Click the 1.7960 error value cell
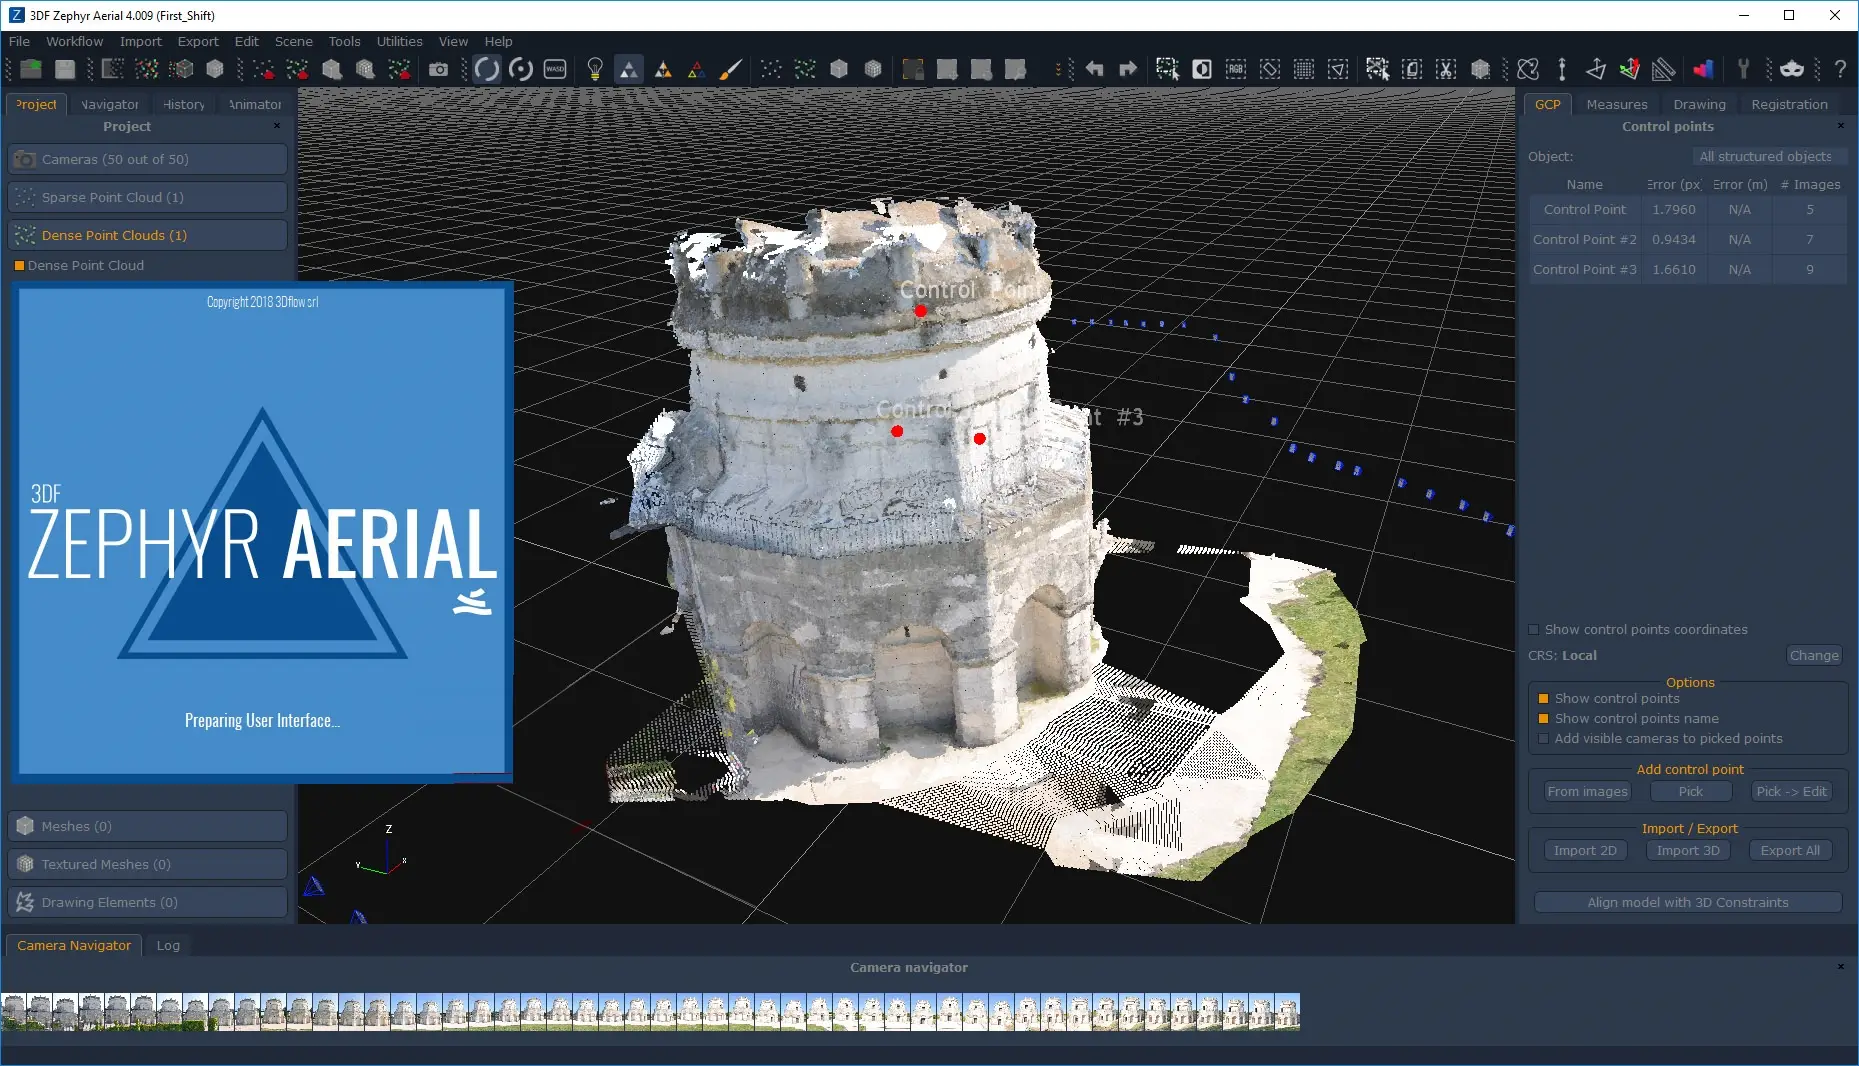Screen dimensions: 1859x1066 [1673, 210]
